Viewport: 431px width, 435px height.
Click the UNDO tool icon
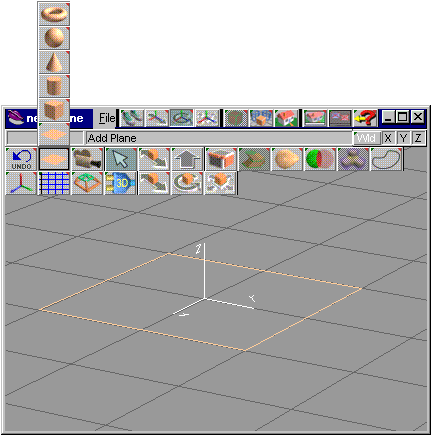[x=21, y=159]
